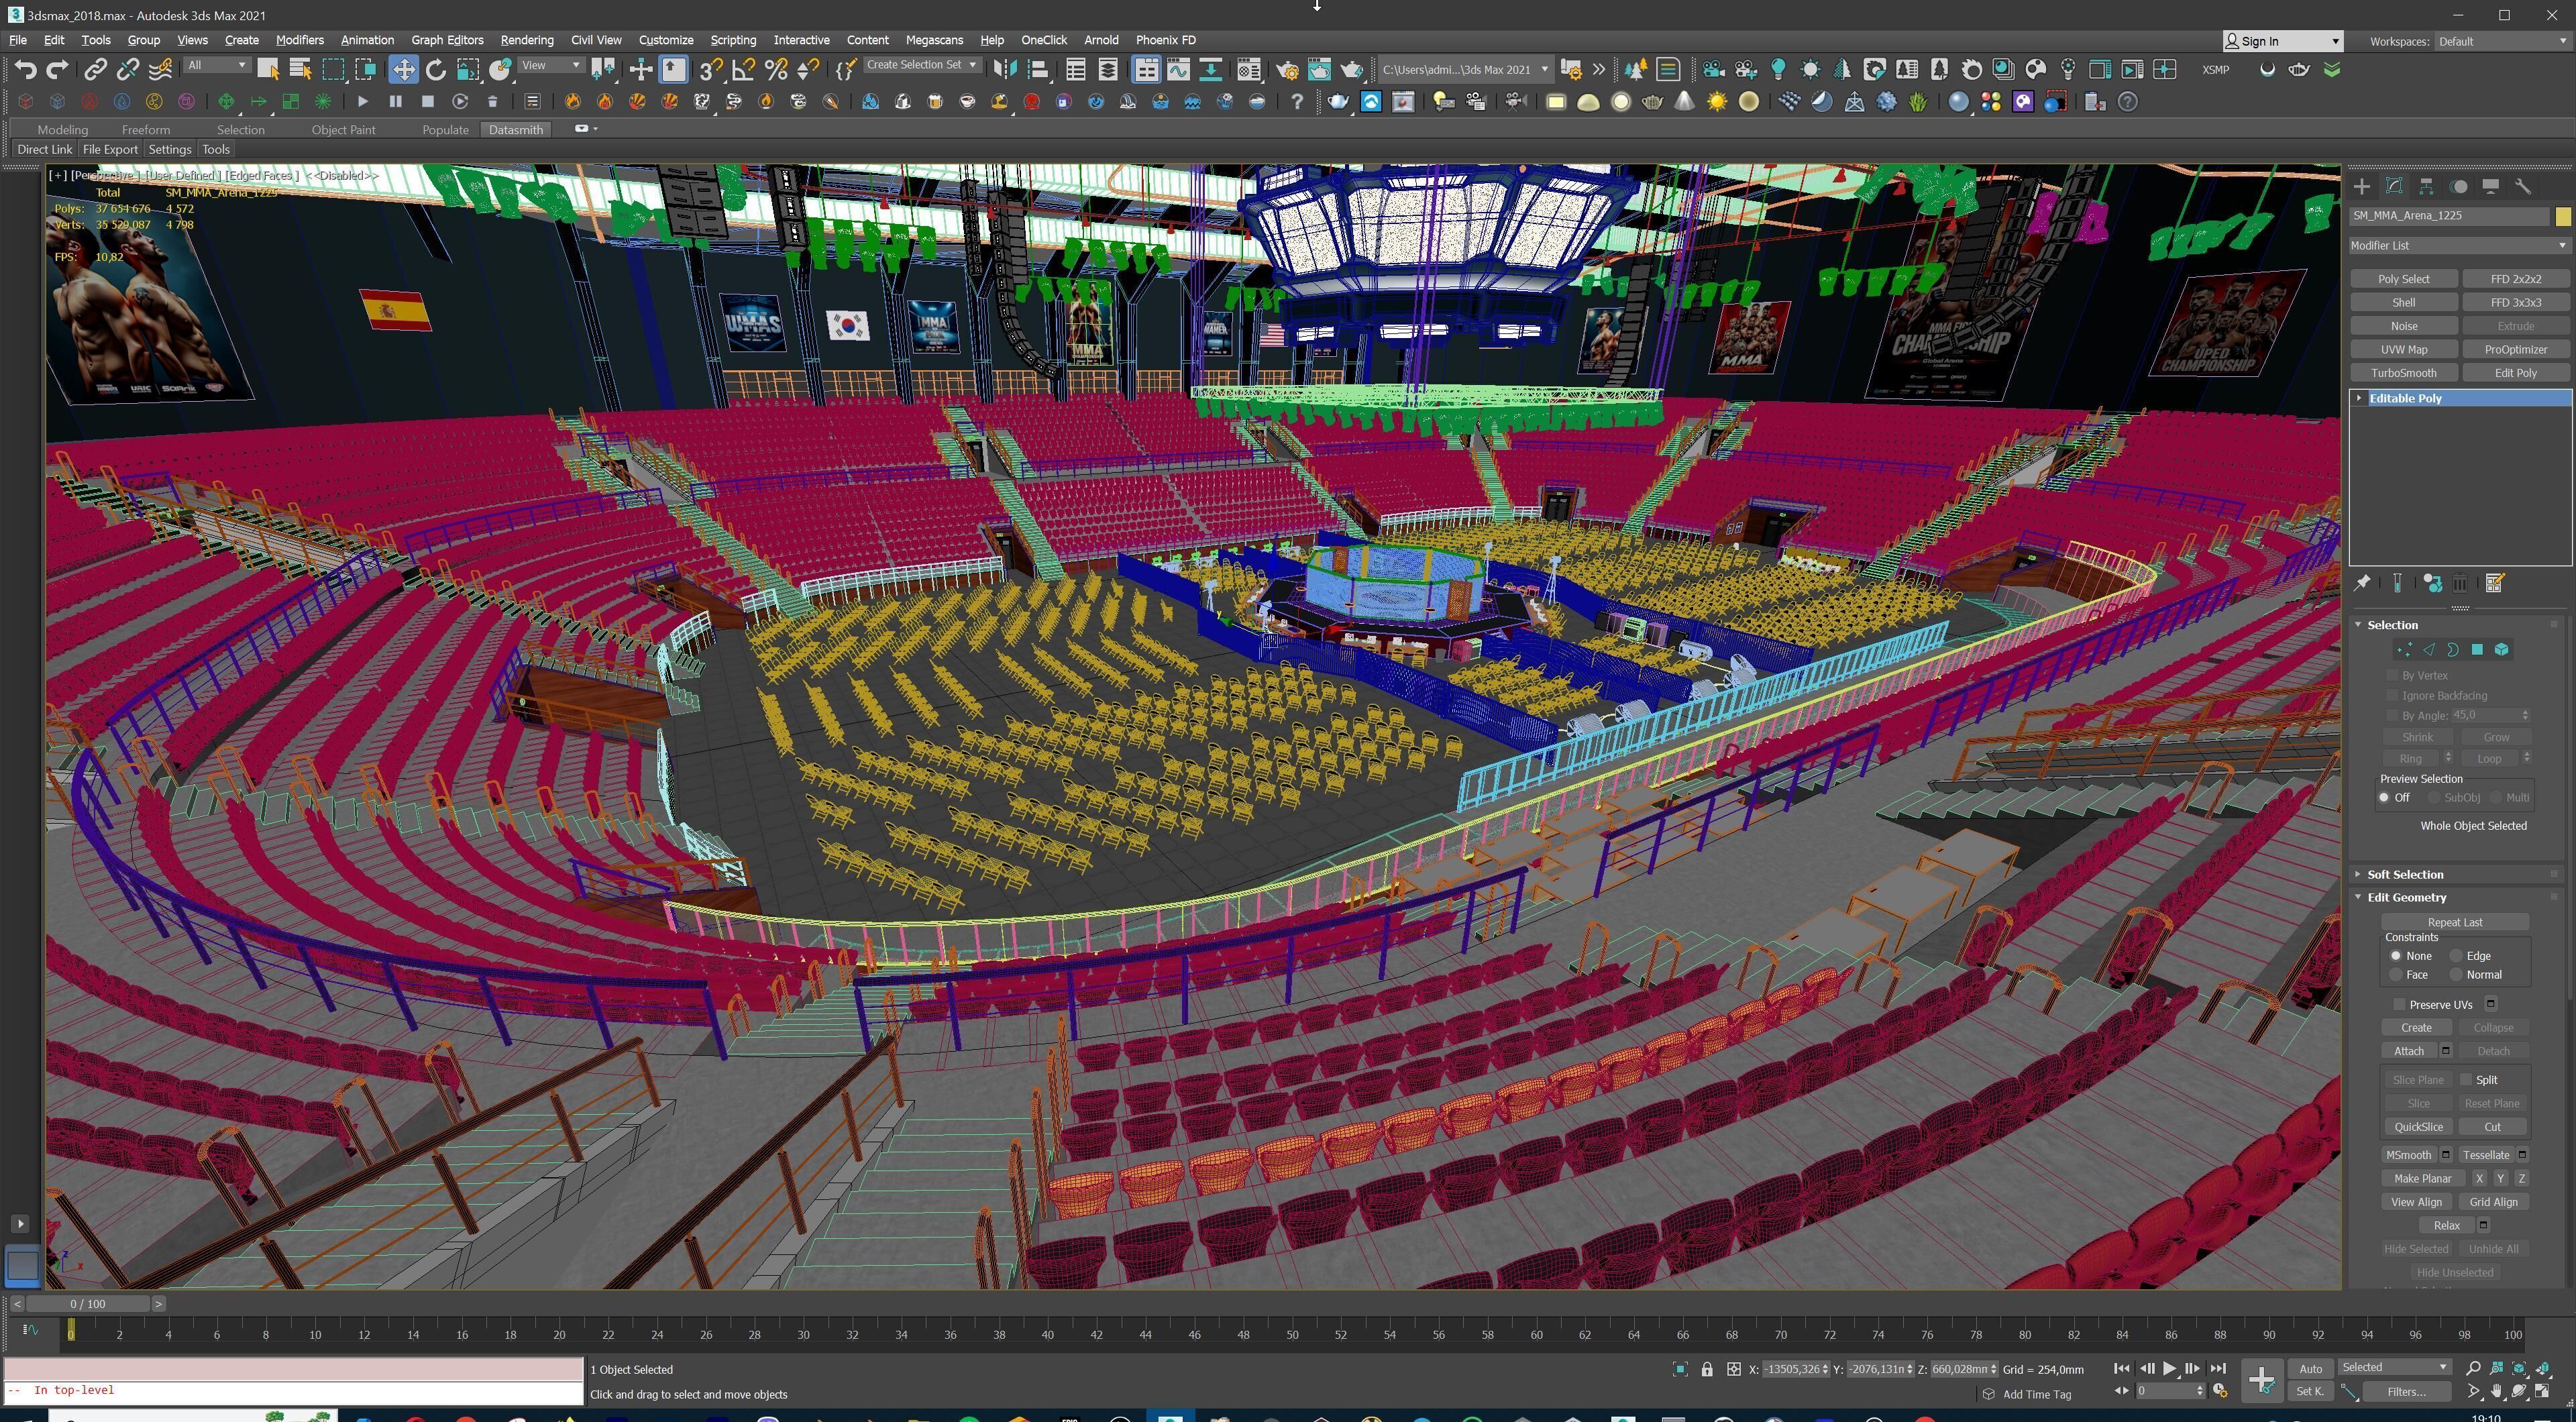Open Render Setup teapot icon
2576x1422 pixels.
1287,69
